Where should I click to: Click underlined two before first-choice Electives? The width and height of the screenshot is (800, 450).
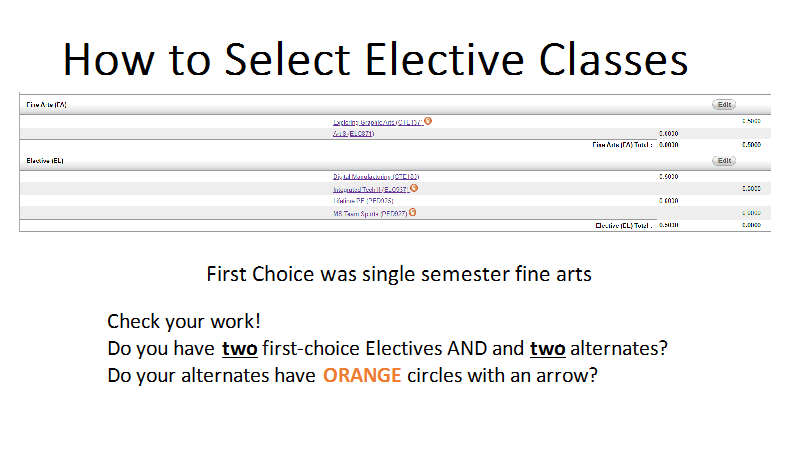click(239, 349)
